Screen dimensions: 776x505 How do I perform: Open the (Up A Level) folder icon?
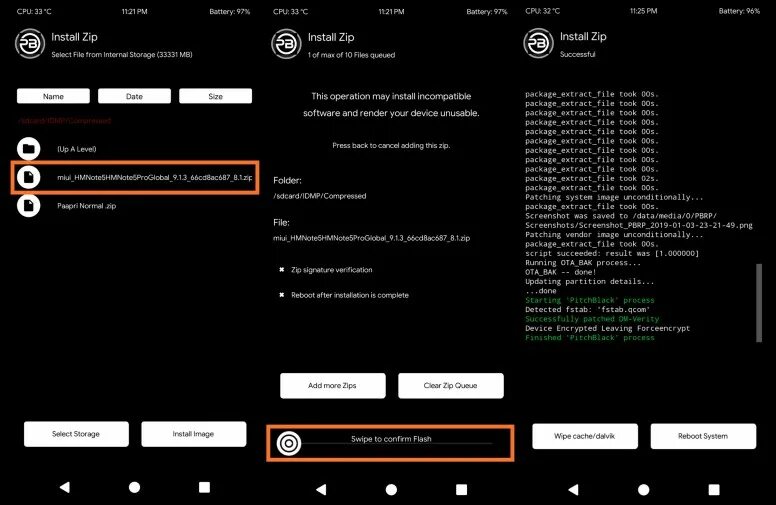[x=29, y=149]
